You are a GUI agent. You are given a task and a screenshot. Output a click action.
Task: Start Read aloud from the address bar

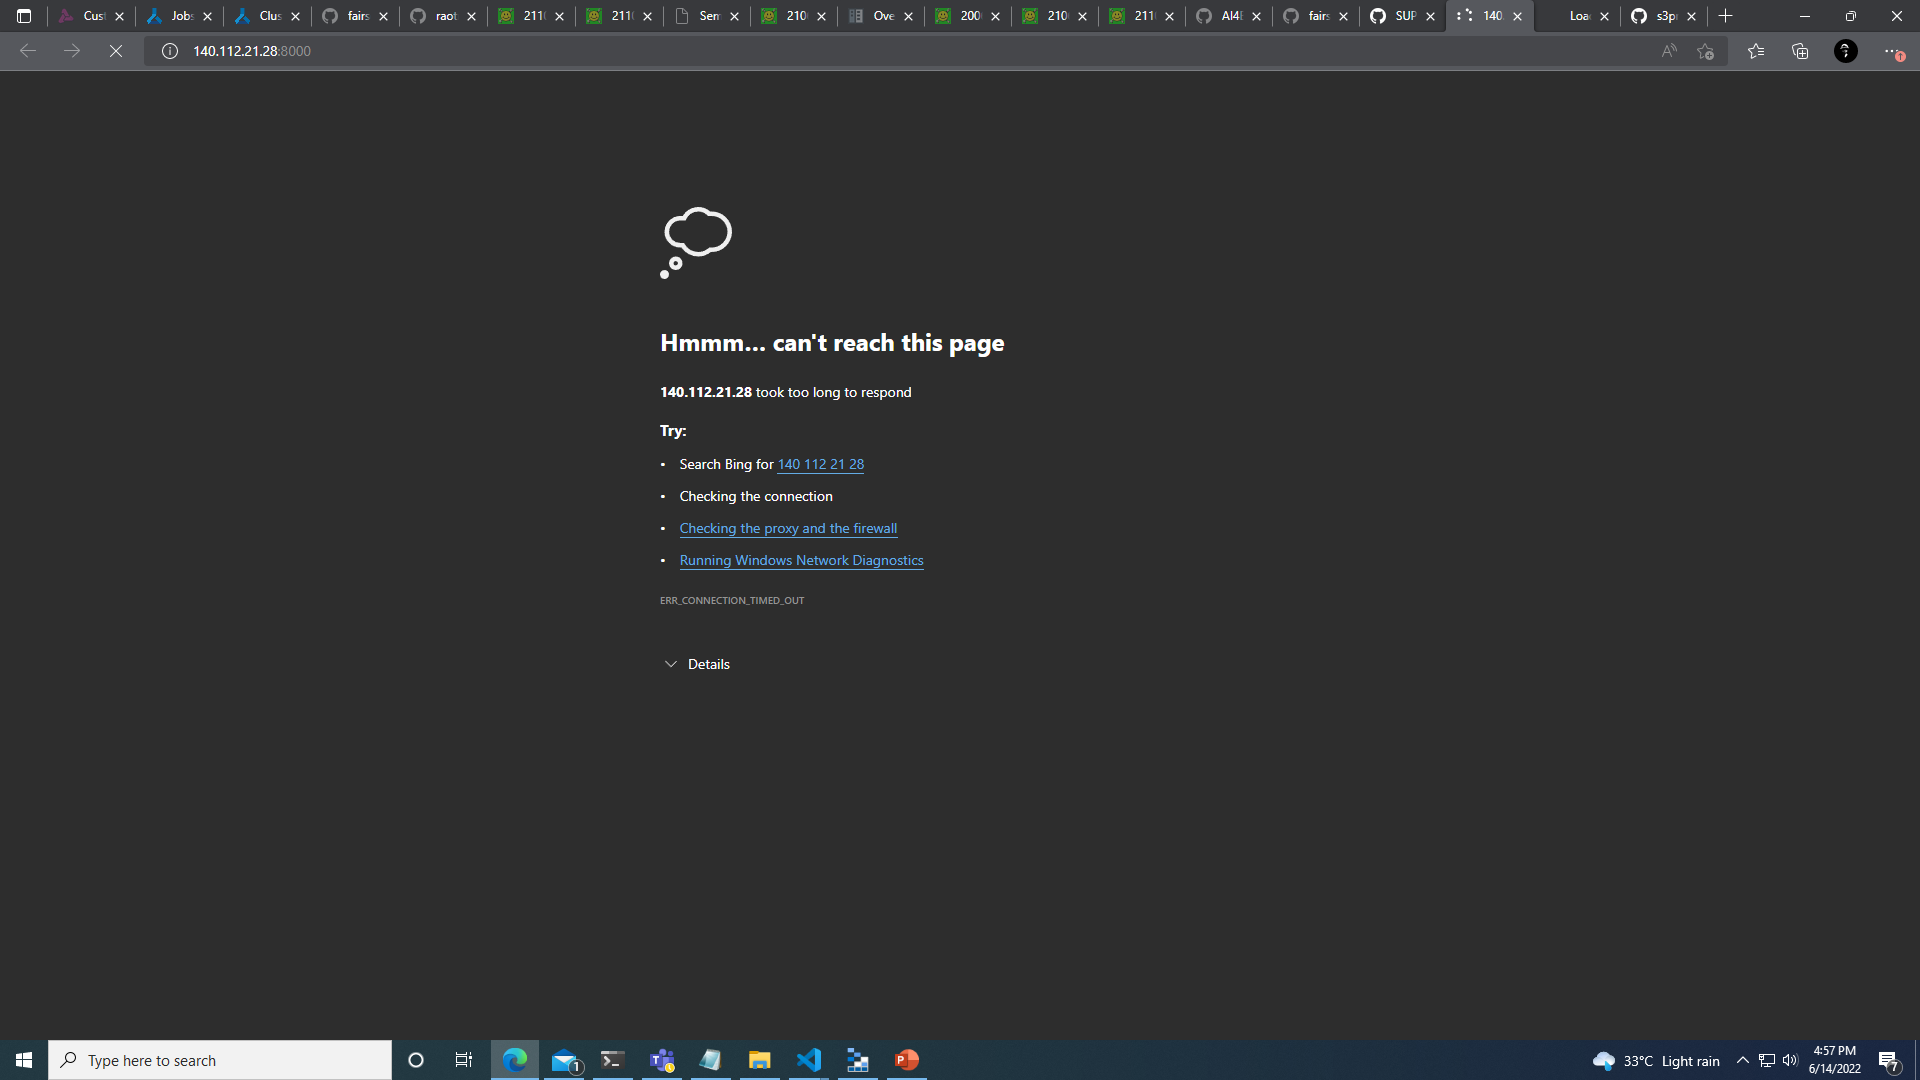point(1668,51)
